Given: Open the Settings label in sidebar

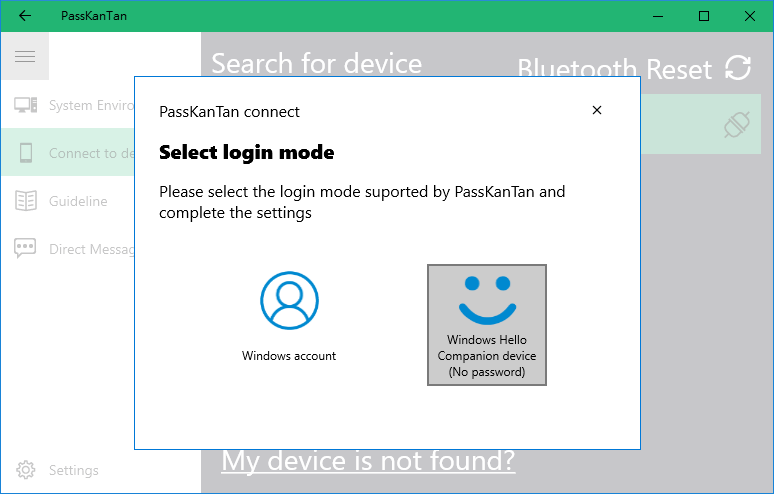Looking at the screenshot, I should tap(74, 470).
